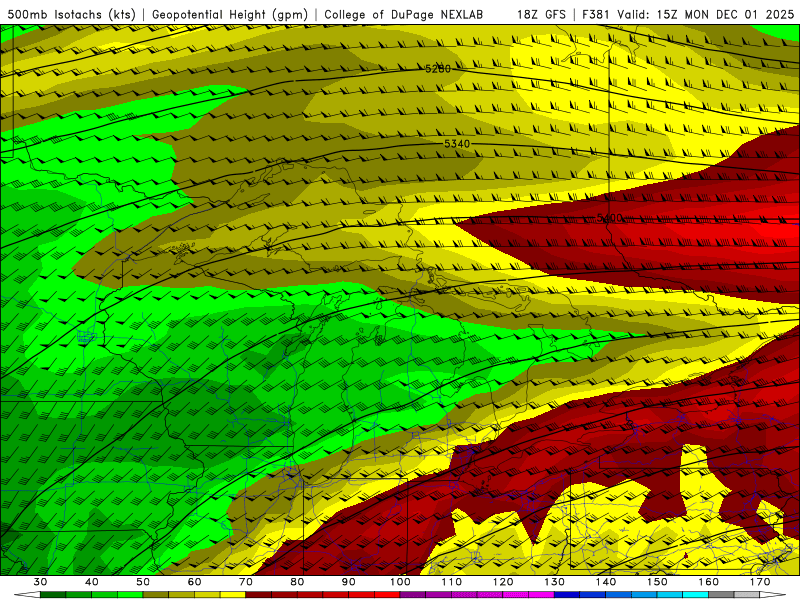
Task: Pick the cyan 155-160 kt colorbar swatch
Action: pyautogui.click(x=696, y=595)
